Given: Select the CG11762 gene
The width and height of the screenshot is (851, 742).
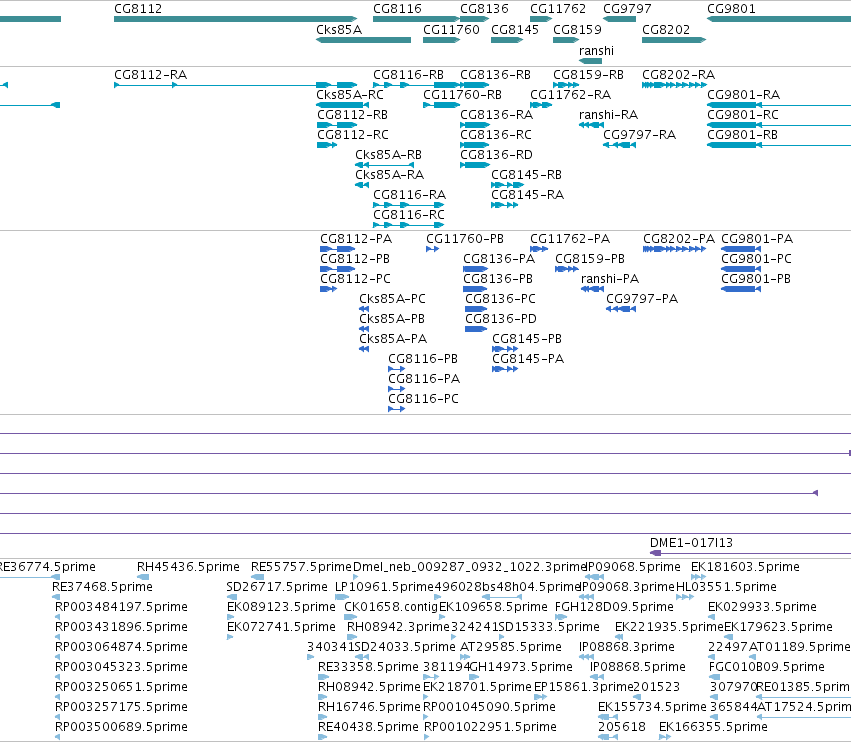Looking at the screenshot, I should click(x=541, y=19).
